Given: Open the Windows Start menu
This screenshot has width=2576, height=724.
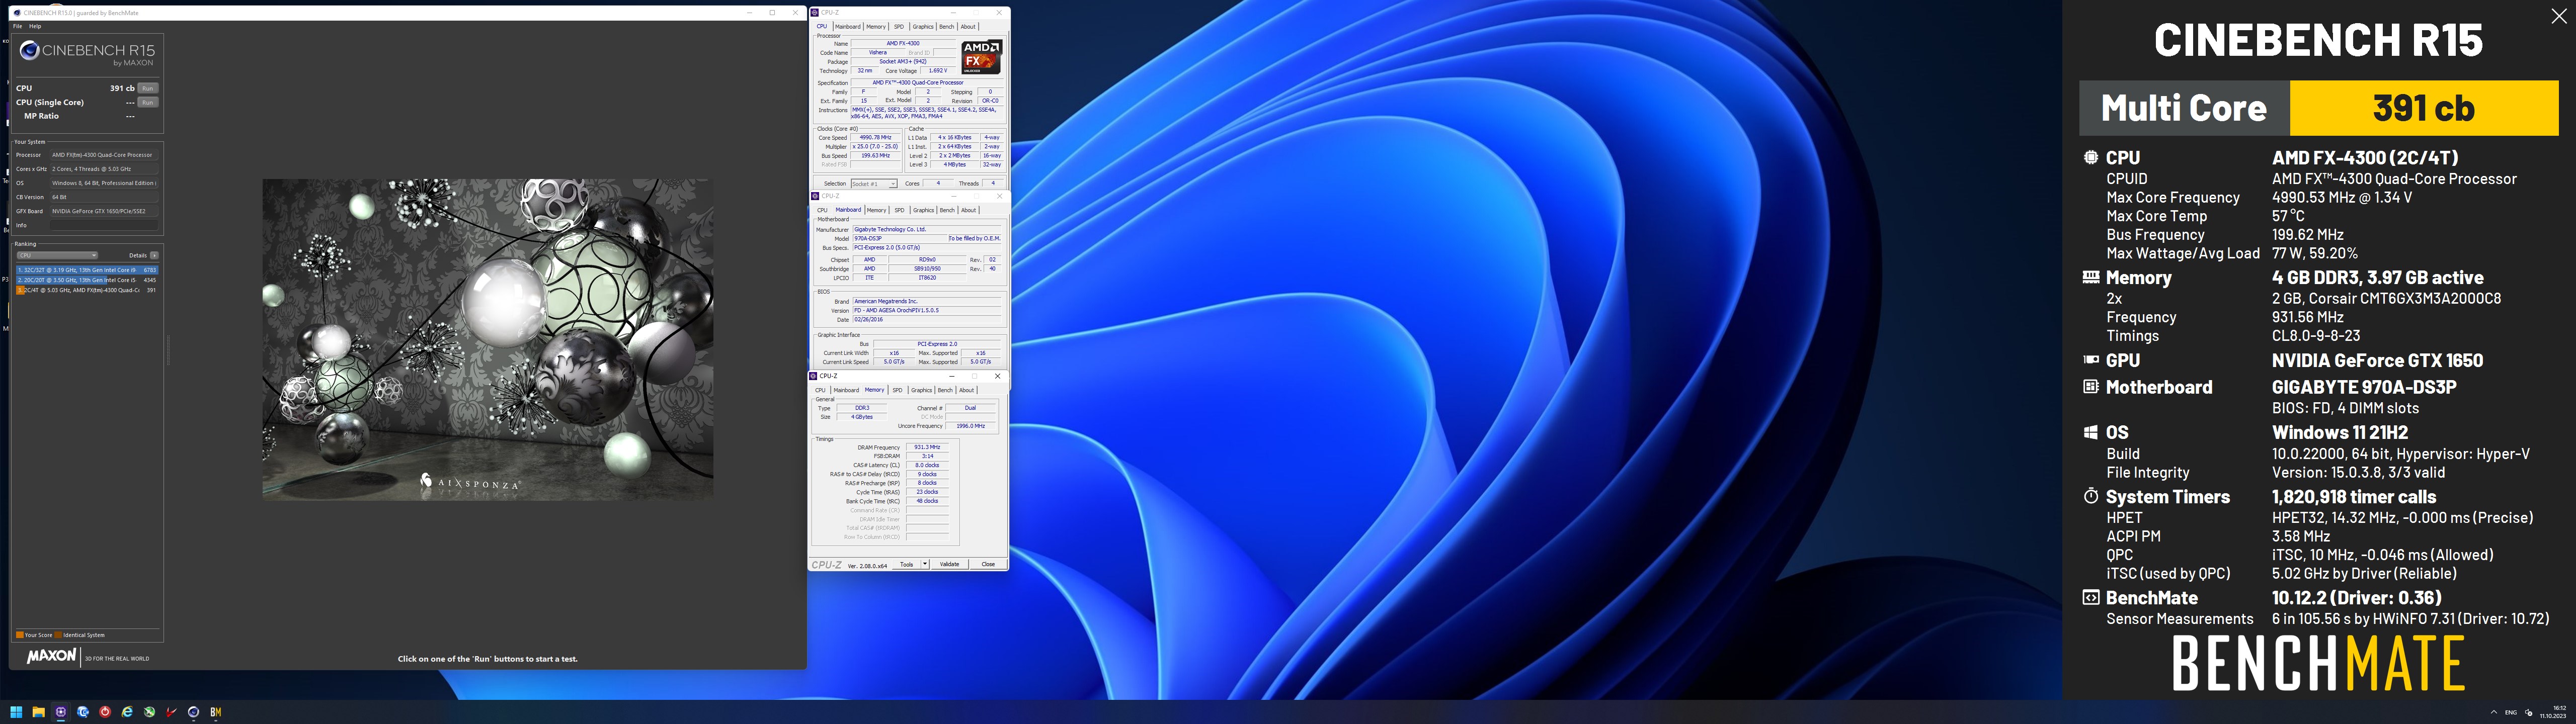Looking at the screenshot, I should 16,712.
